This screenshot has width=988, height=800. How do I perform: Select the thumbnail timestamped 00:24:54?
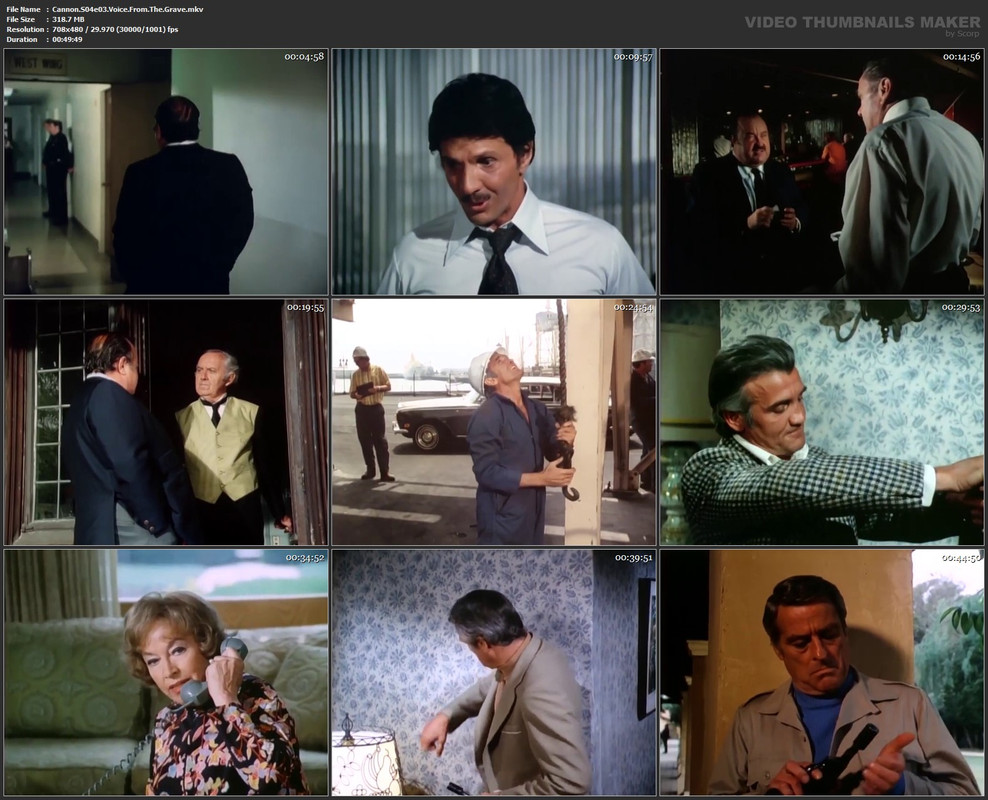coord(494,422)
